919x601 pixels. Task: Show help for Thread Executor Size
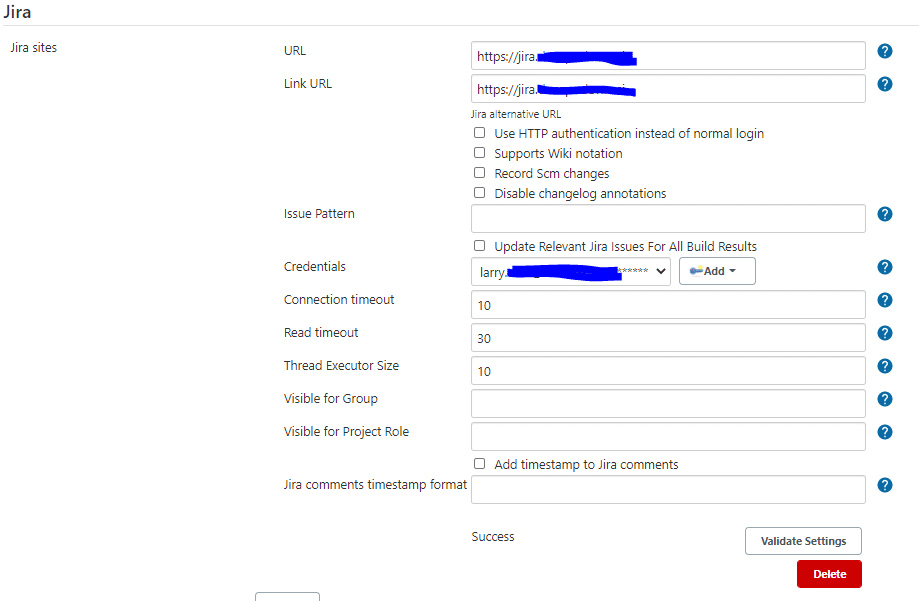pos(884,366)
